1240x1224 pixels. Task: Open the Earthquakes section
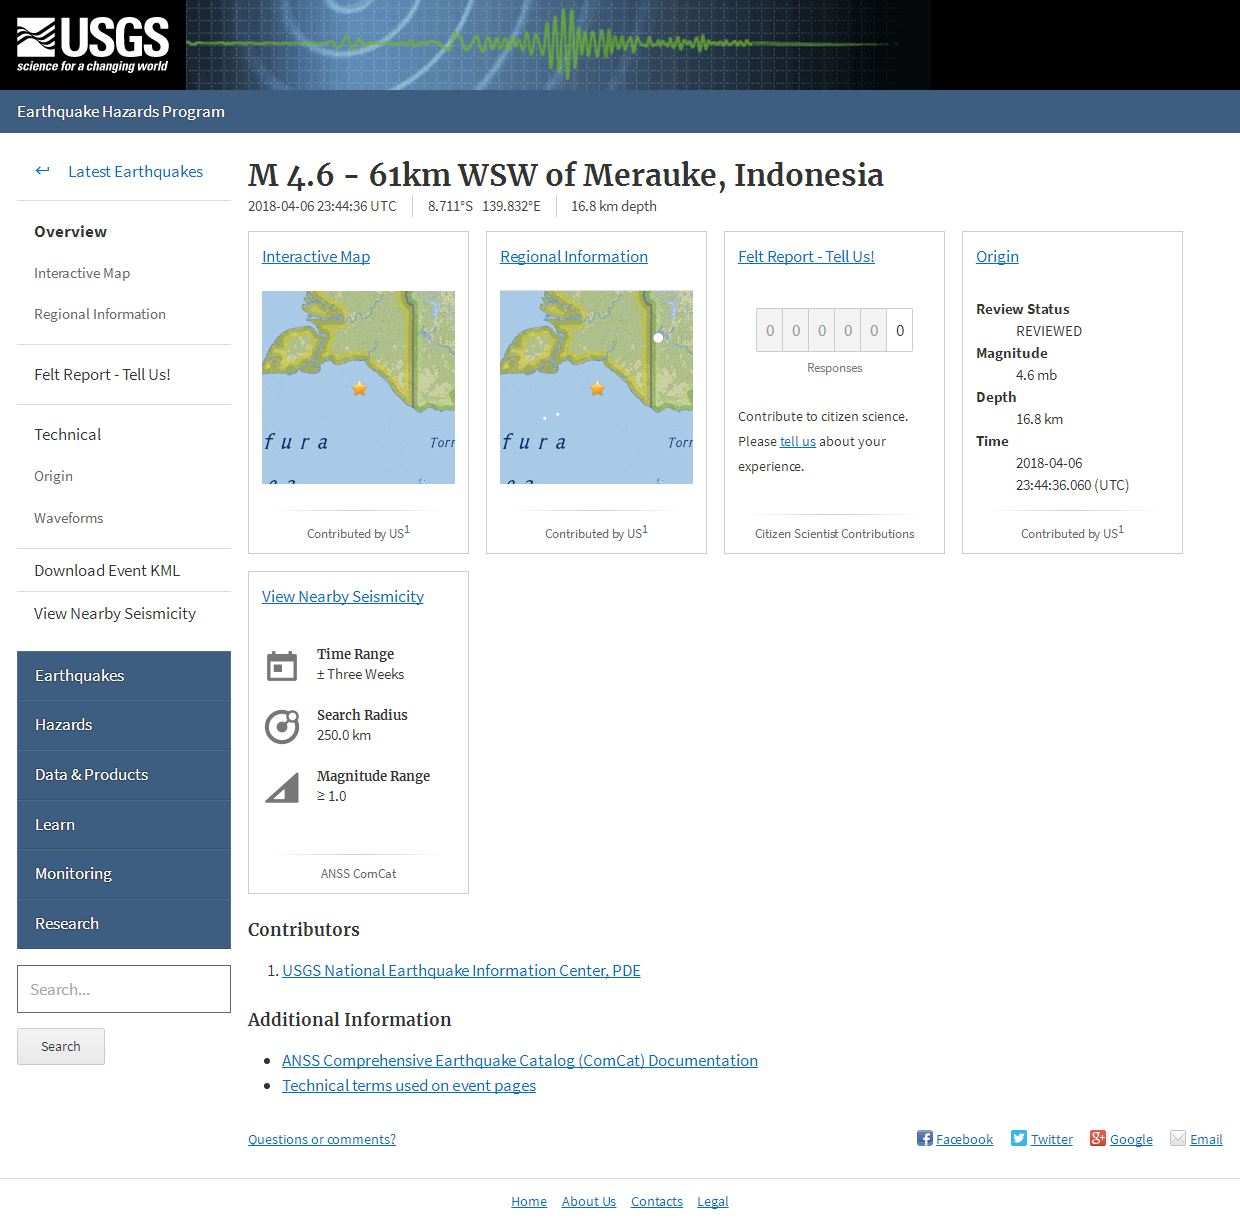(79, 675)
